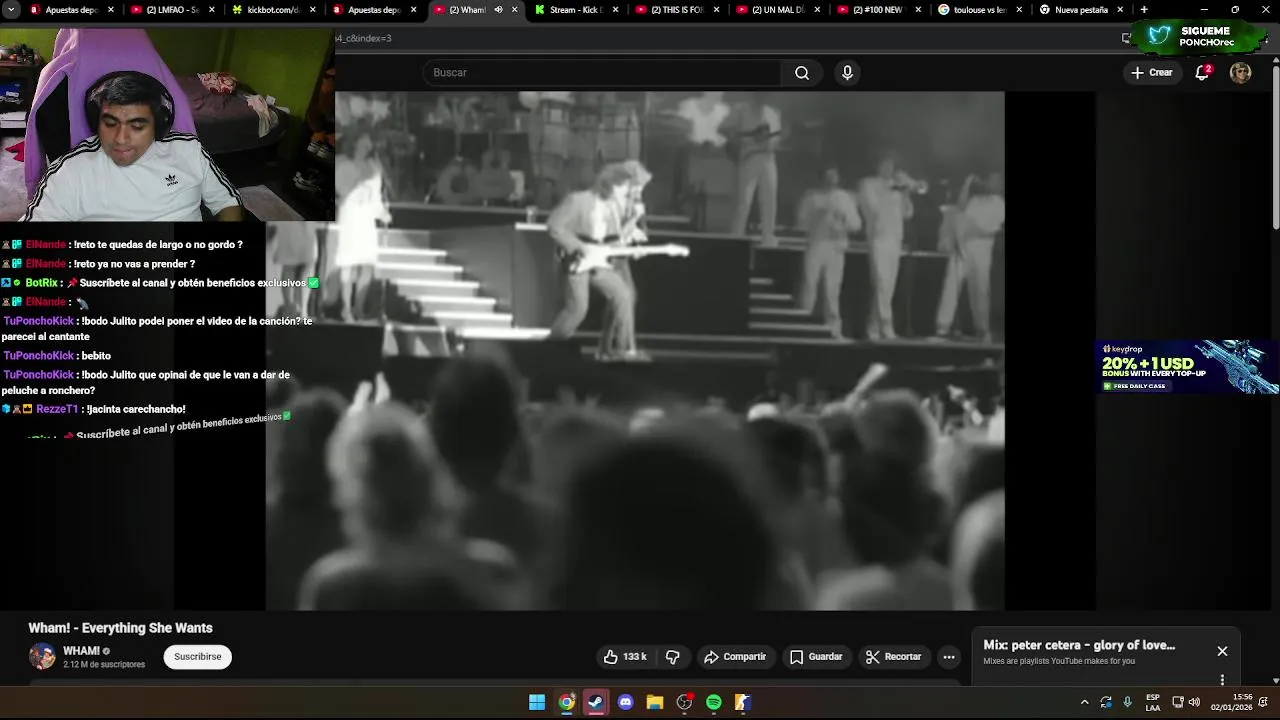Open Google Chrome from taskbar

567,702
